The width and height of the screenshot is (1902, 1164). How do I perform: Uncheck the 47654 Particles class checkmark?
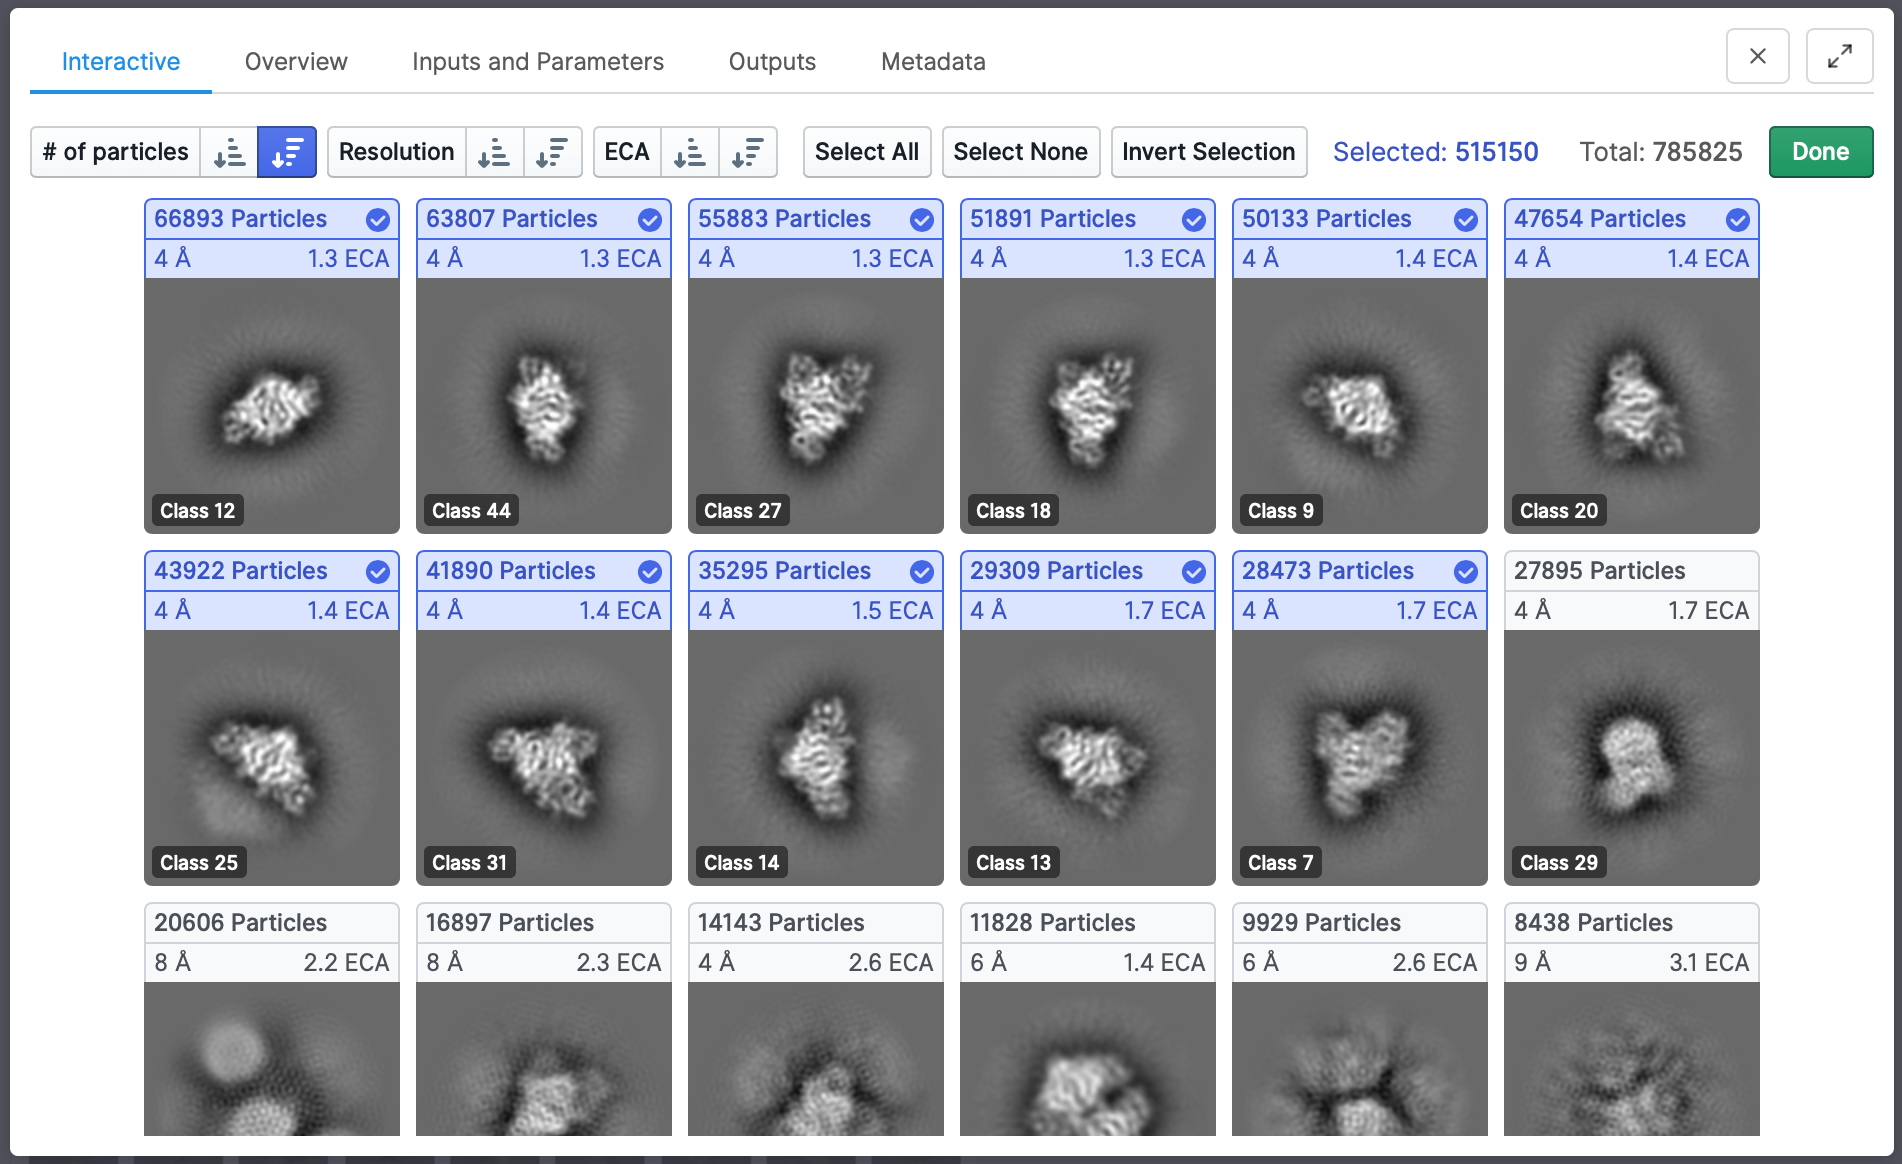pos(1738,220)
